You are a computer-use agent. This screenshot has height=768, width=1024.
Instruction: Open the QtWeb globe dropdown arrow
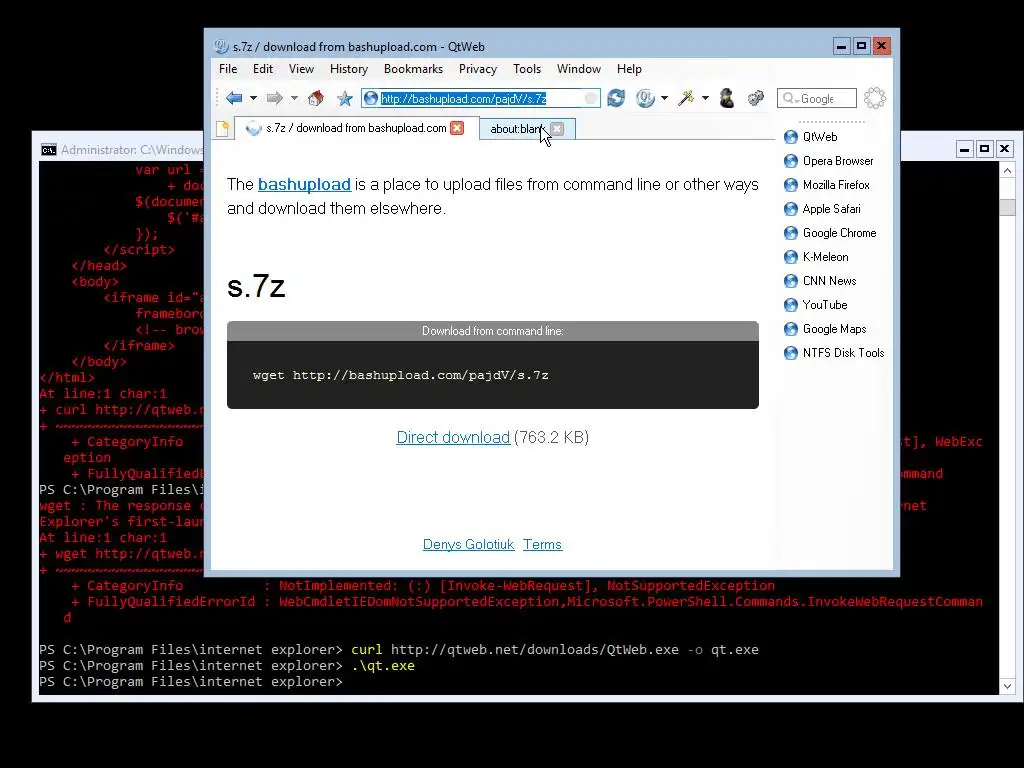coord(665,98)
